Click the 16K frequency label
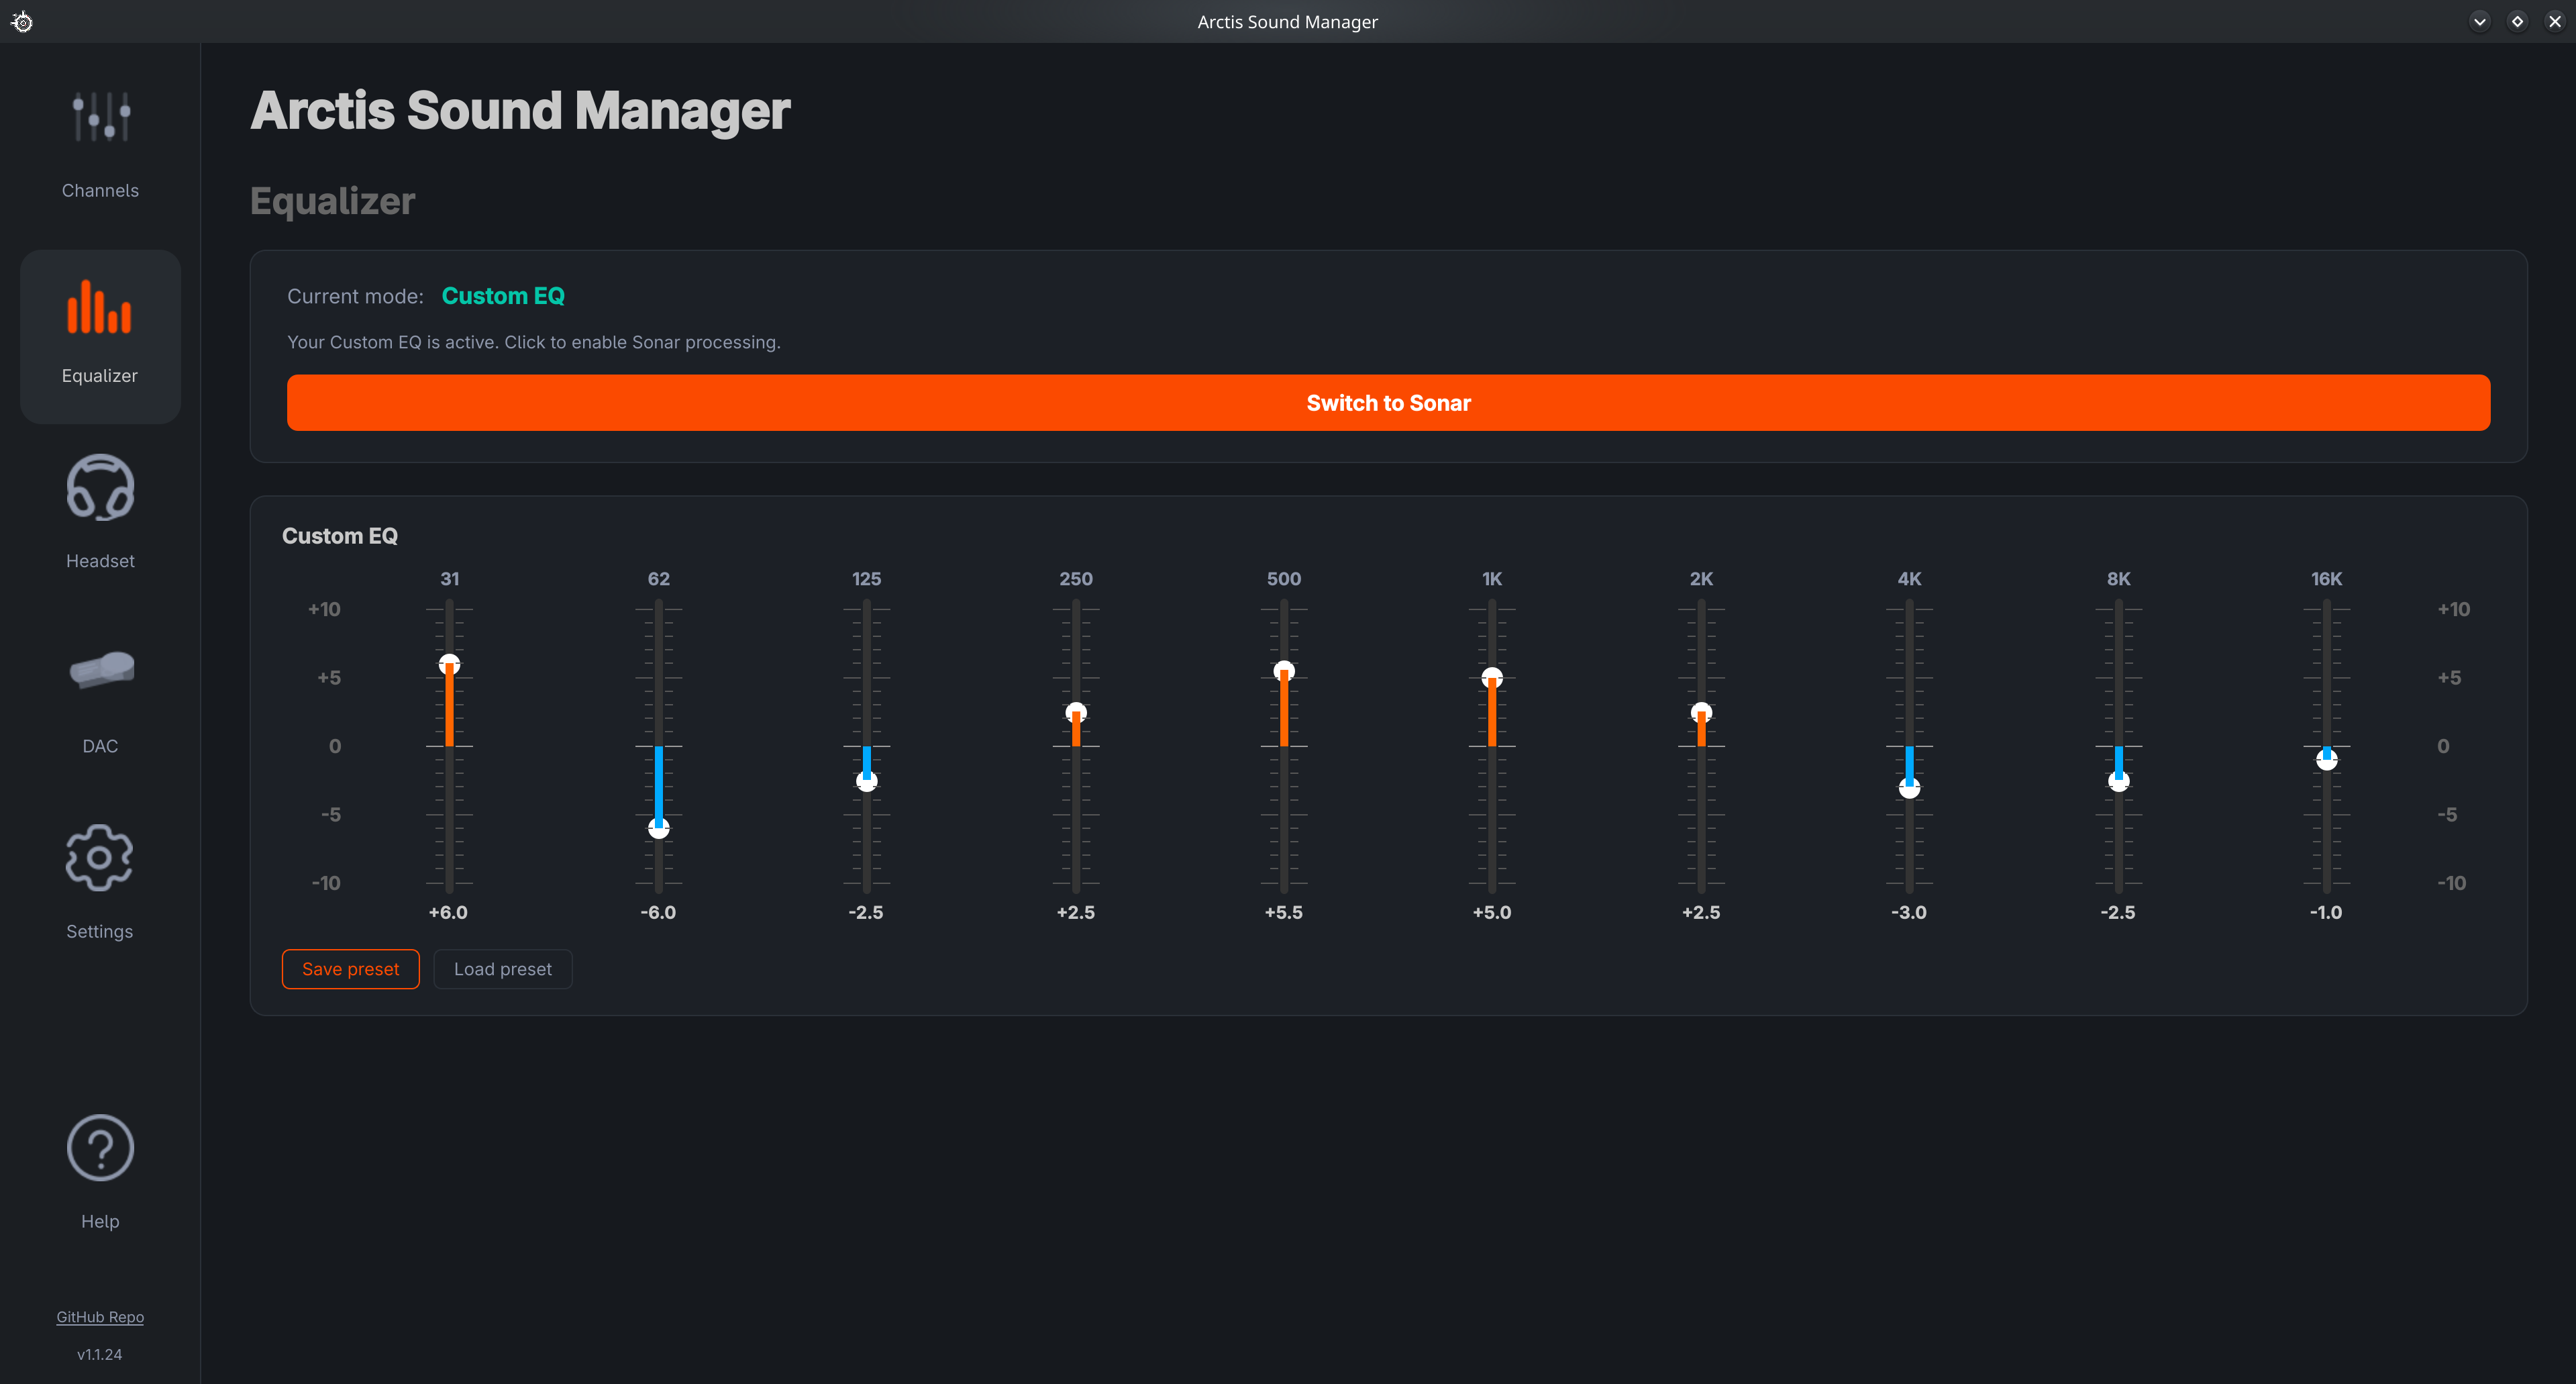This screenshot has height=1384, width=2576. 2326,579
